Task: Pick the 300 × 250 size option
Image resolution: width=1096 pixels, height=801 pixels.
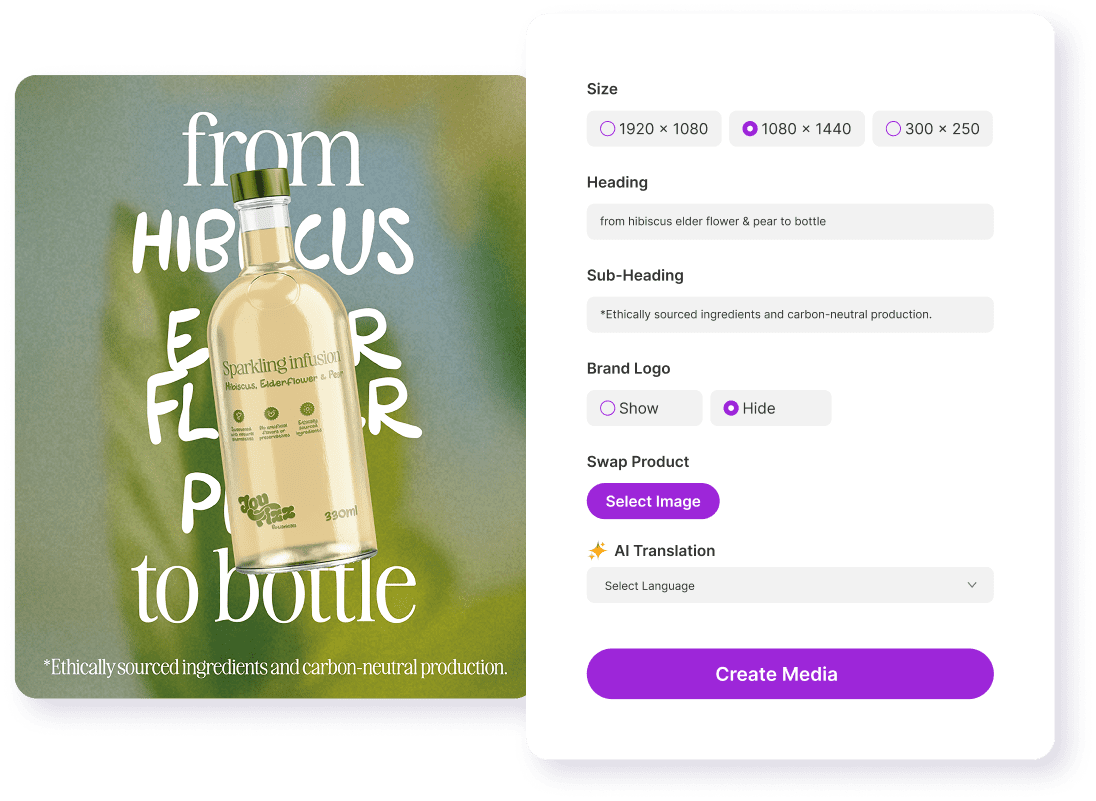Action: tap(932, 129)
